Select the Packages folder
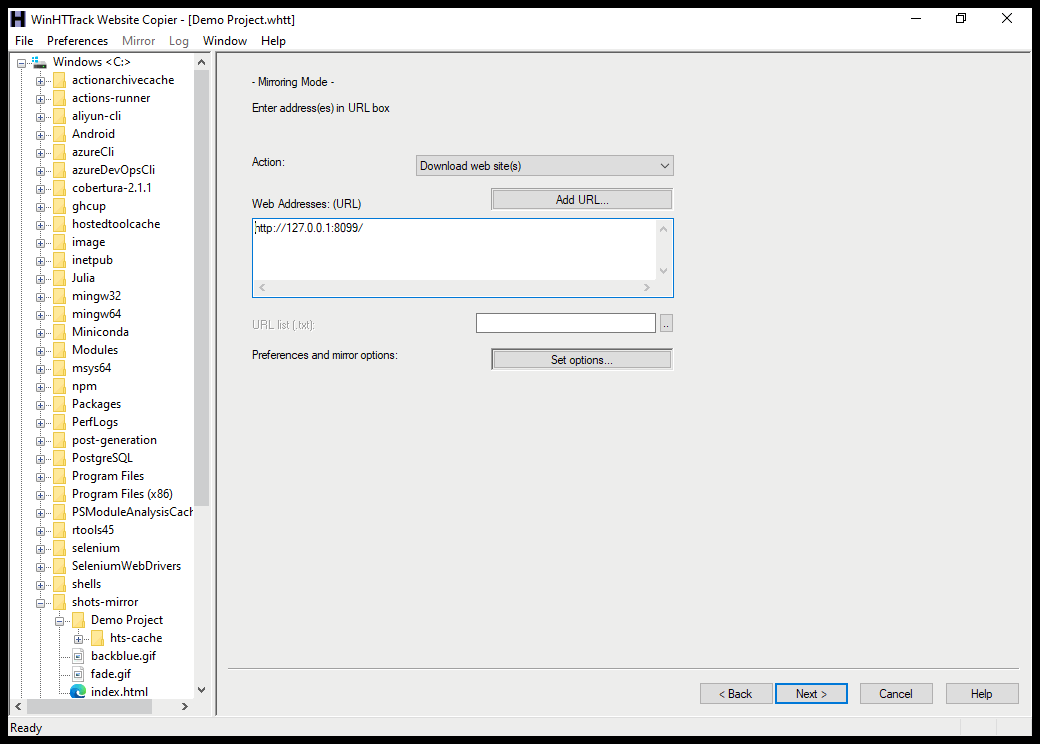This screenshot has width=1040, height=744. pos(96,404)
